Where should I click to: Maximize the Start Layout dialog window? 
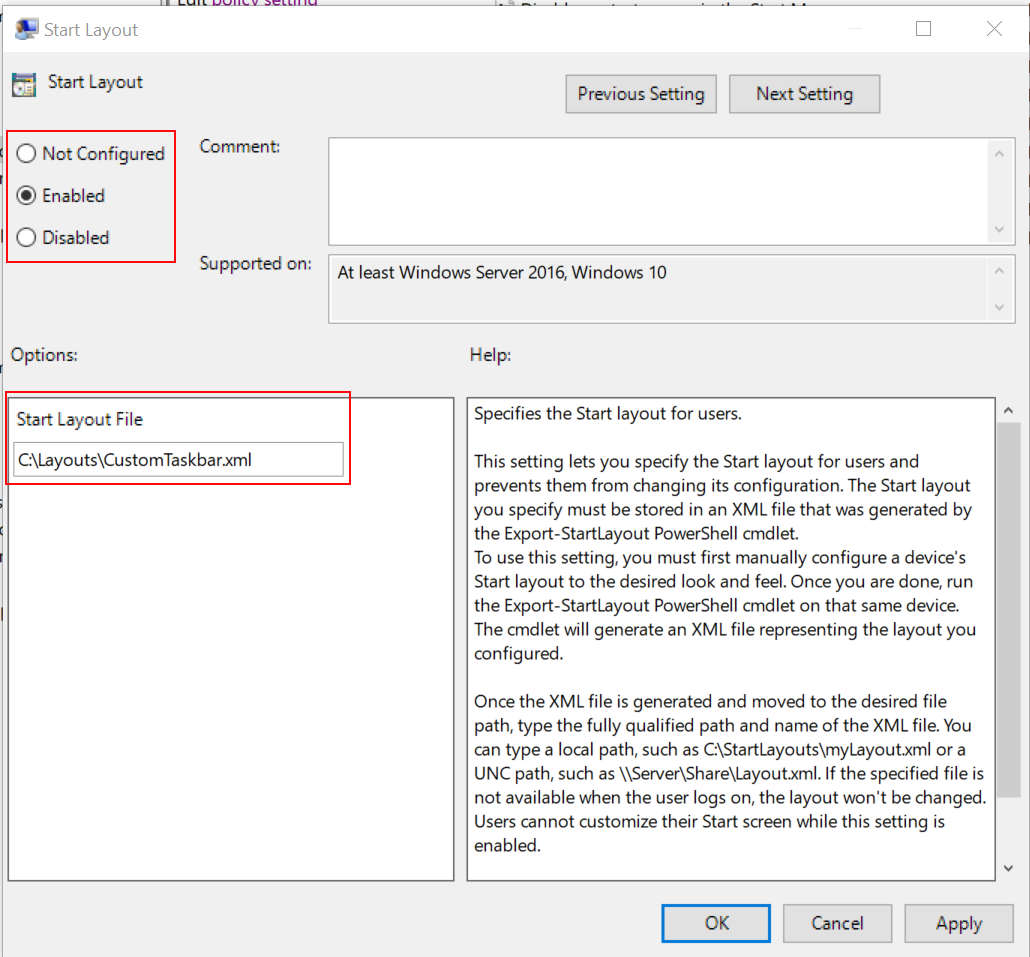(x=923, y=29)
